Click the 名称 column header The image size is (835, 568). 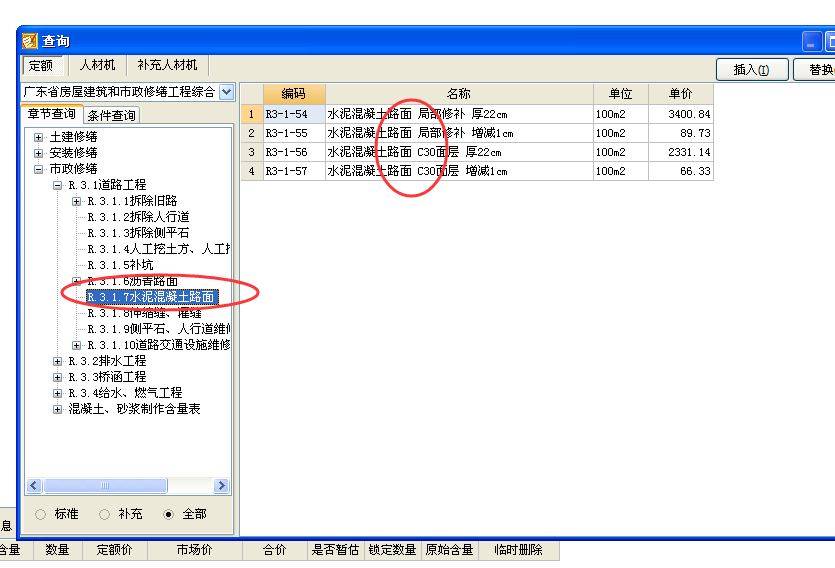(x=459, y=94)
